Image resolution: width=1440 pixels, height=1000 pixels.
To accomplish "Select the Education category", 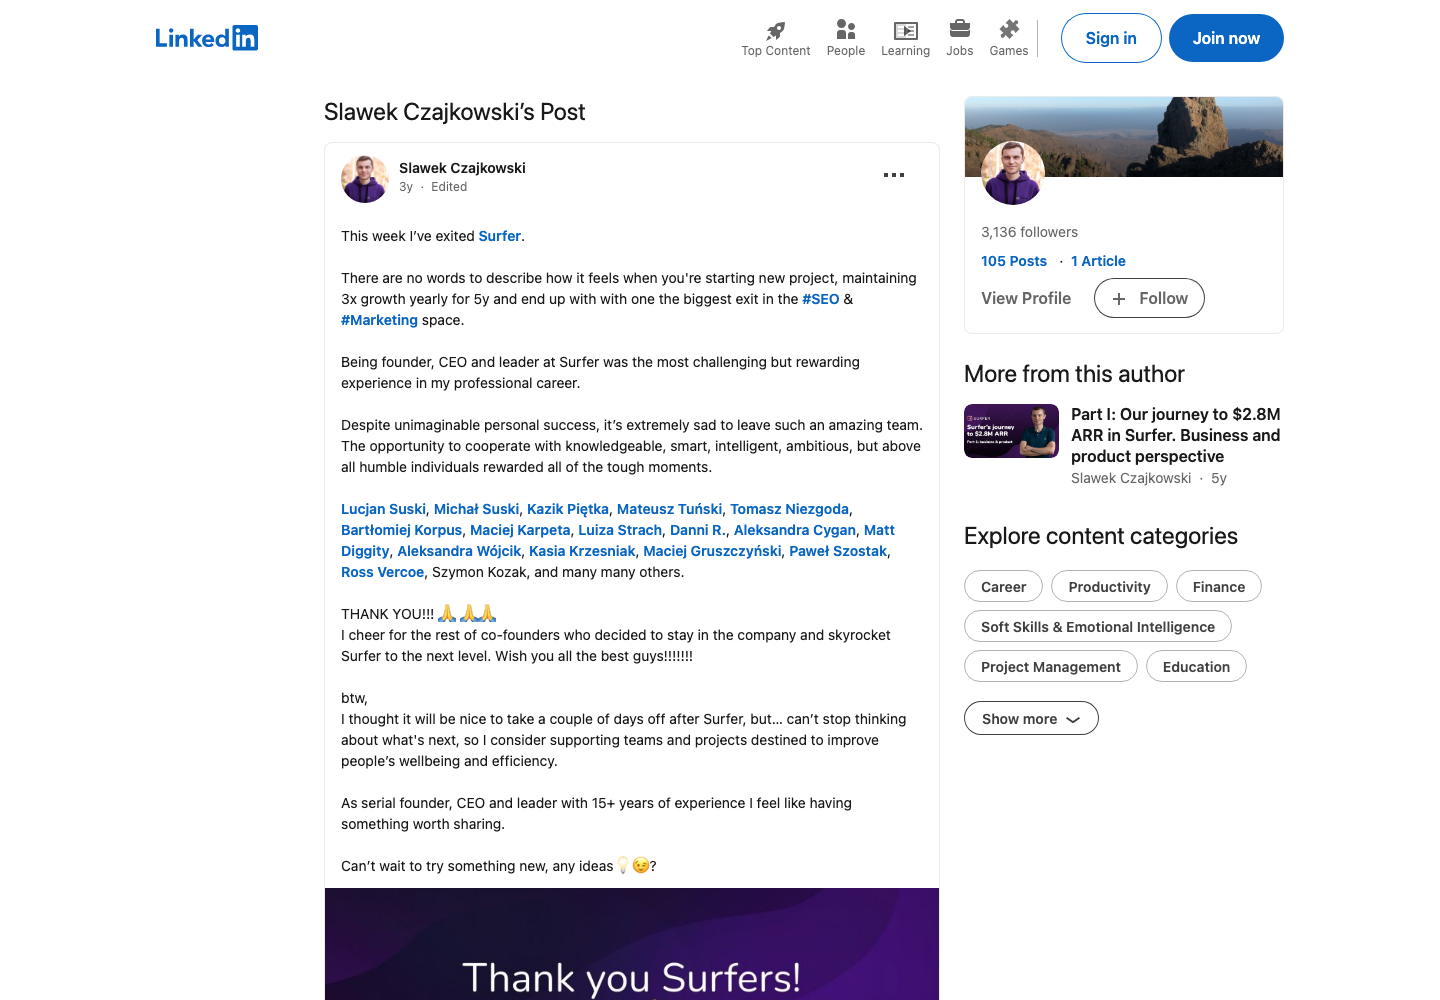I will tap(1196, 667).
